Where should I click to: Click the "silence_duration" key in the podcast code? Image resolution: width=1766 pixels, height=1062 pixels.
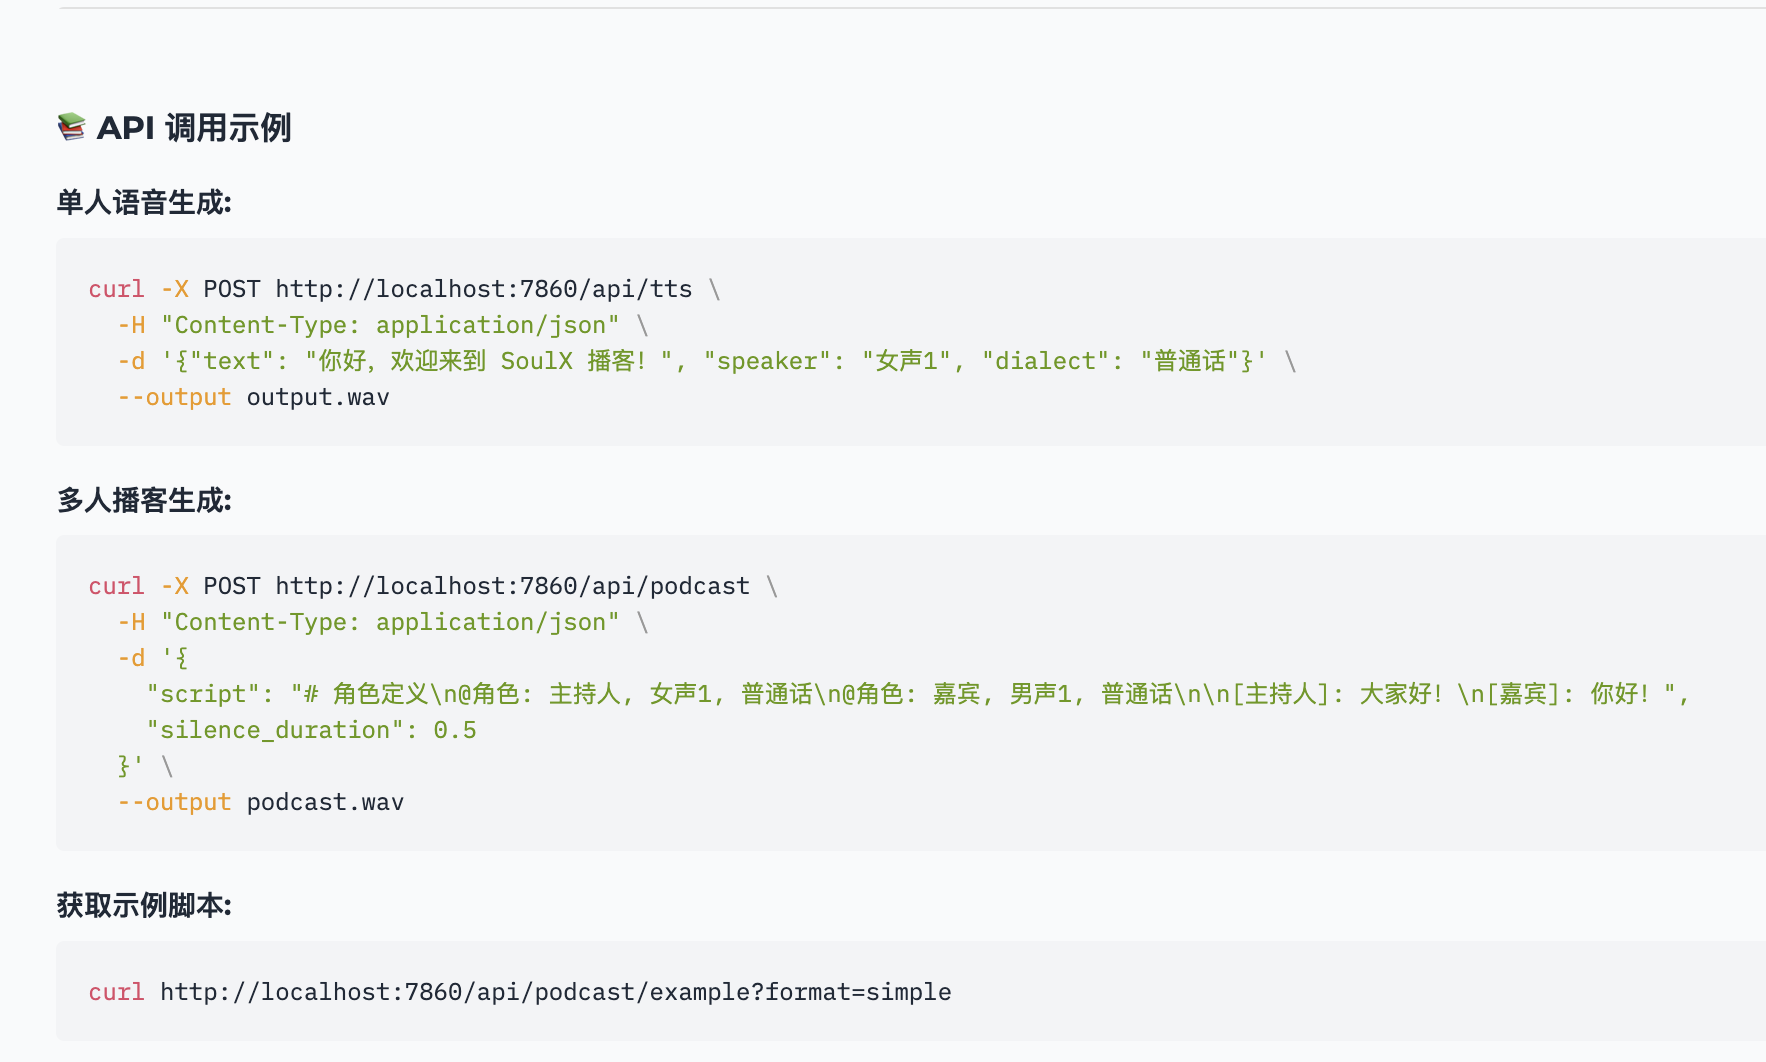click(x=275, y=730)
